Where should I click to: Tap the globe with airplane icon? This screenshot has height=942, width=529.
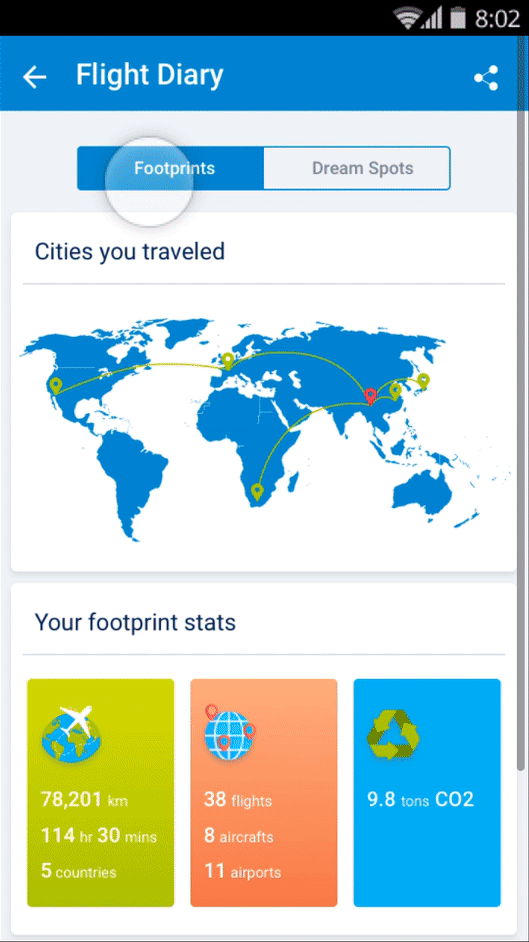[69, 731]
